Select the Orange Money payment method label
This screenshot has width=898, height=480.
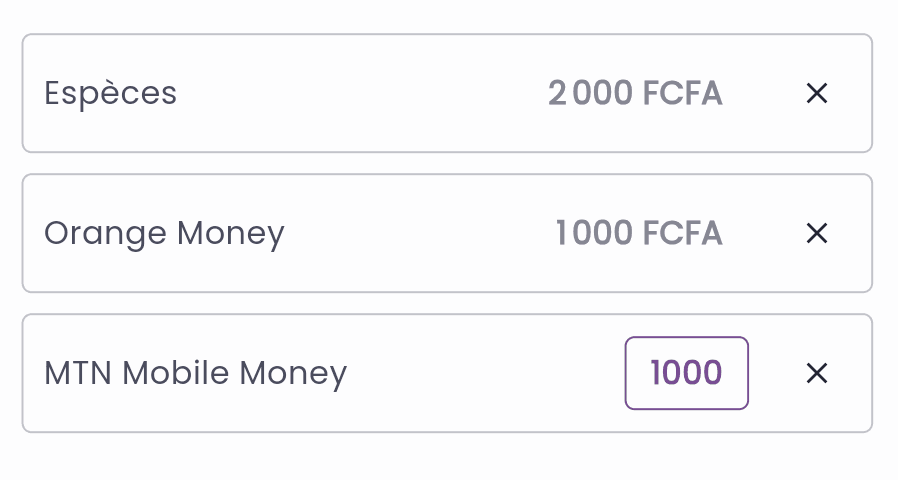point(164,234)
